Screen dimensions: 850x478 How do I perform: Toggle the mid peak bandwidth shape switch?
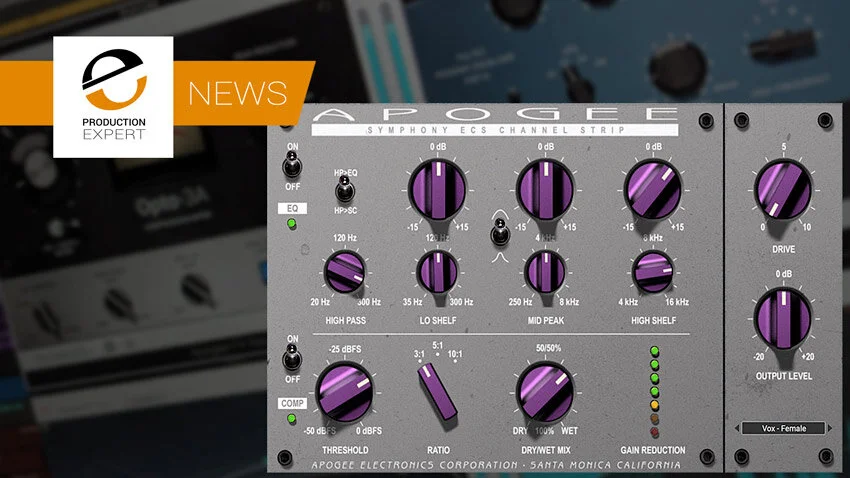pos(500,231)
